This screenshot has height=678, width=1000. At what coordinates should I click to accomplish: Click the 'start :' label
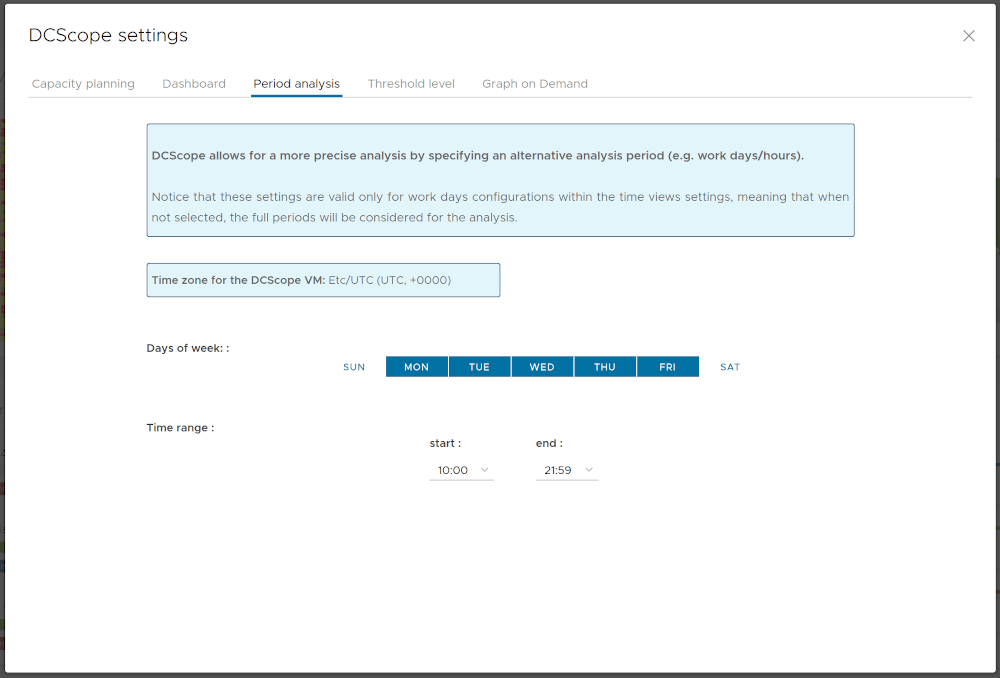click(x=445, y=443)
